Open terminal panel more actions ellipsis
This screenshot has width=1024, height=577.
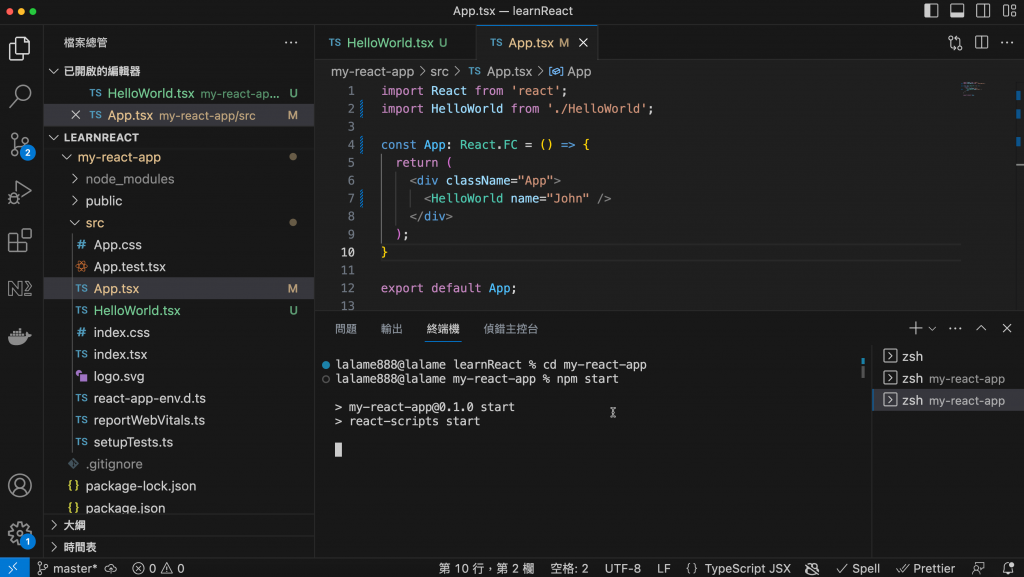(955, 328)
